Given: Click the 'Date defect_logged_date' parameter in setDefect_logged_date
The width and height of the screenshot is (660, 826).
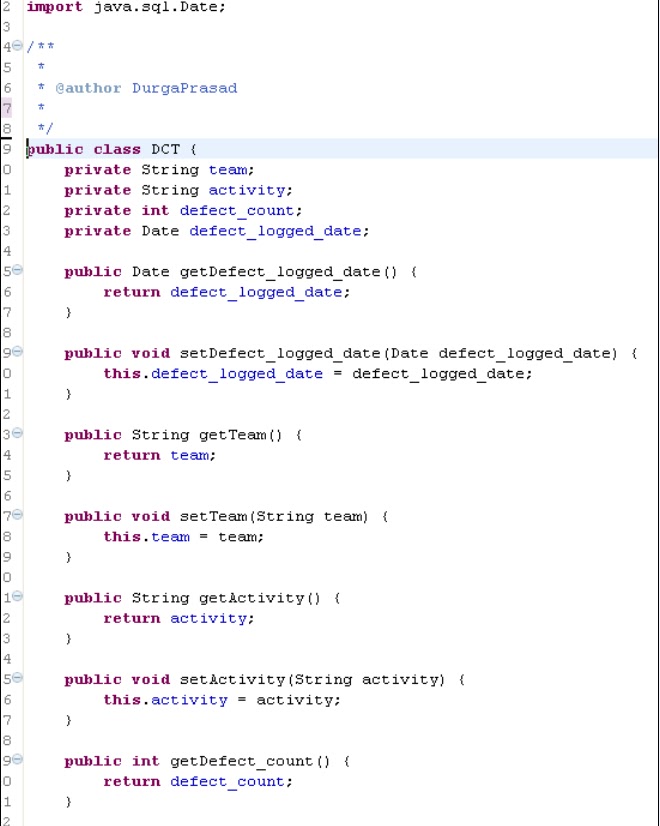Looking at the screenshot, I should 499,353.
